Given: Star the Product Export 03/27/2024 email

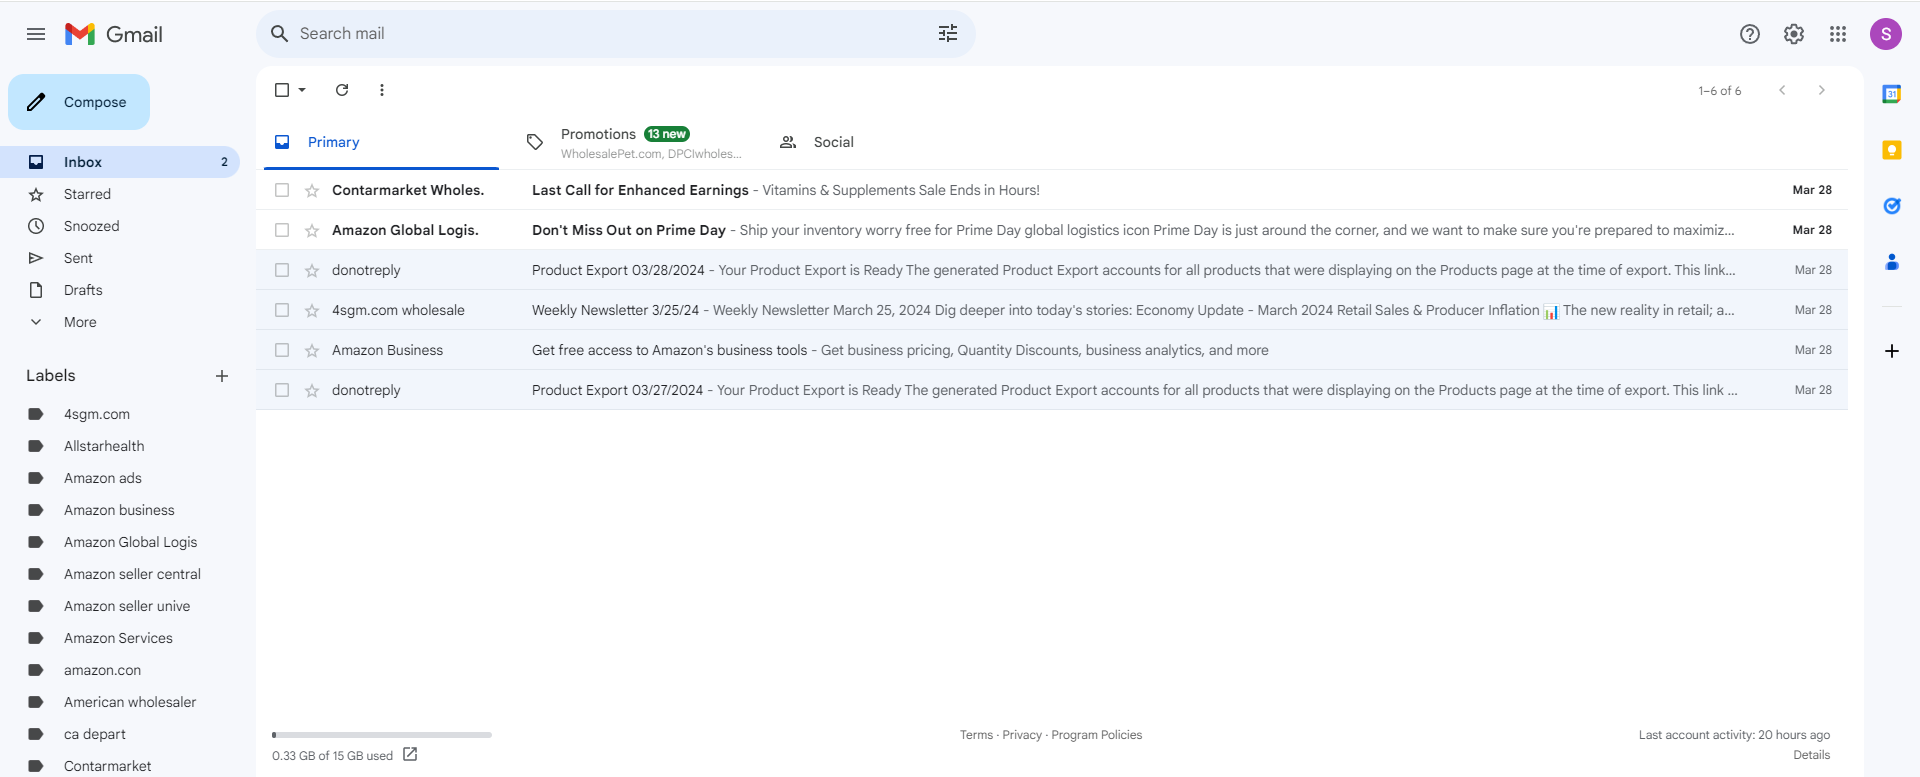Looking at the screenshot, I should pyautogui.click(x=312, y=390).
